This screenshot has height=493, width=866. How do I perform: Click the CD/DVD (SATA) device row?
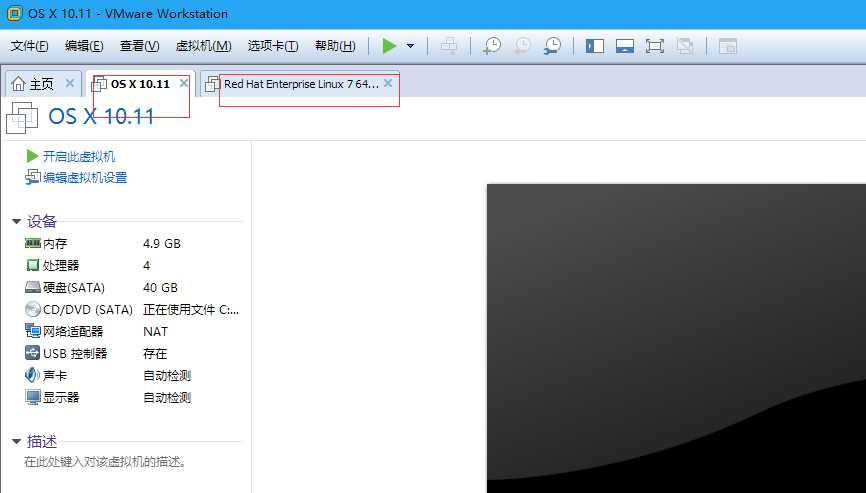pyautogui.click(x=133, y=310)
